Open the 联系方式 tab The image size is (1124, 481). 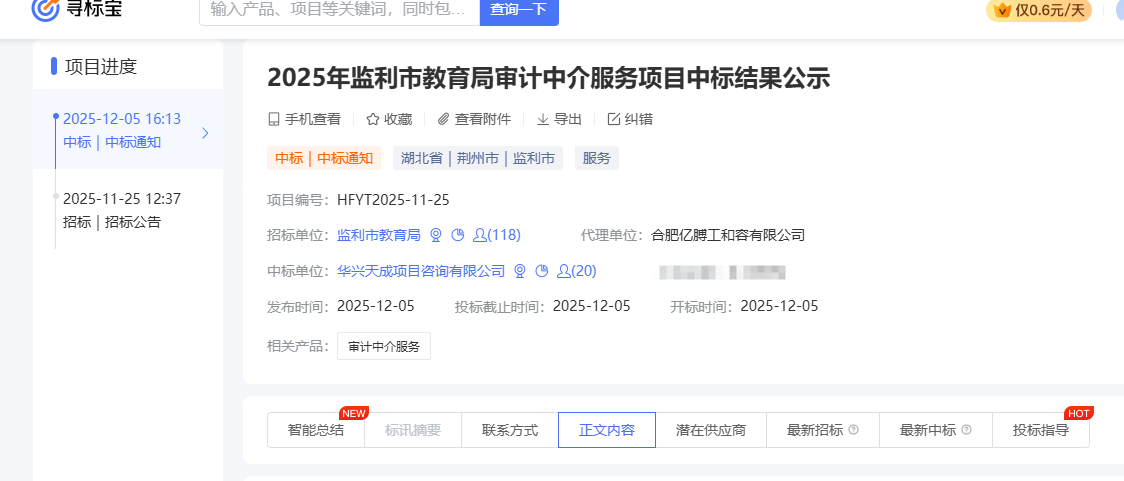(x=510, y=431)
